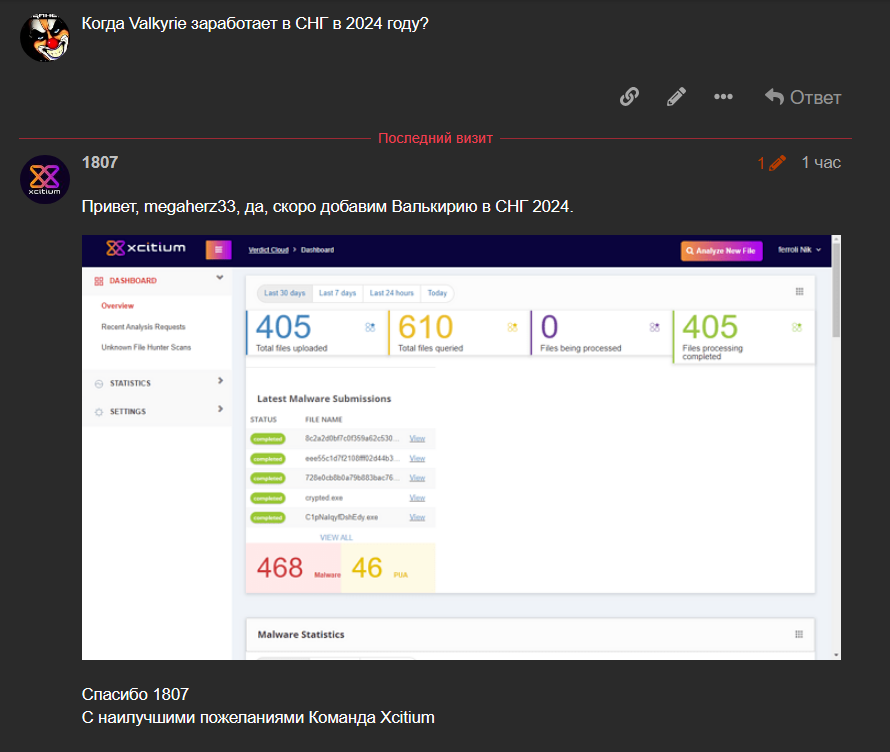Select Overview in the sidebar
This screenshot has height=752, width=890.
[x=117, y=306]
